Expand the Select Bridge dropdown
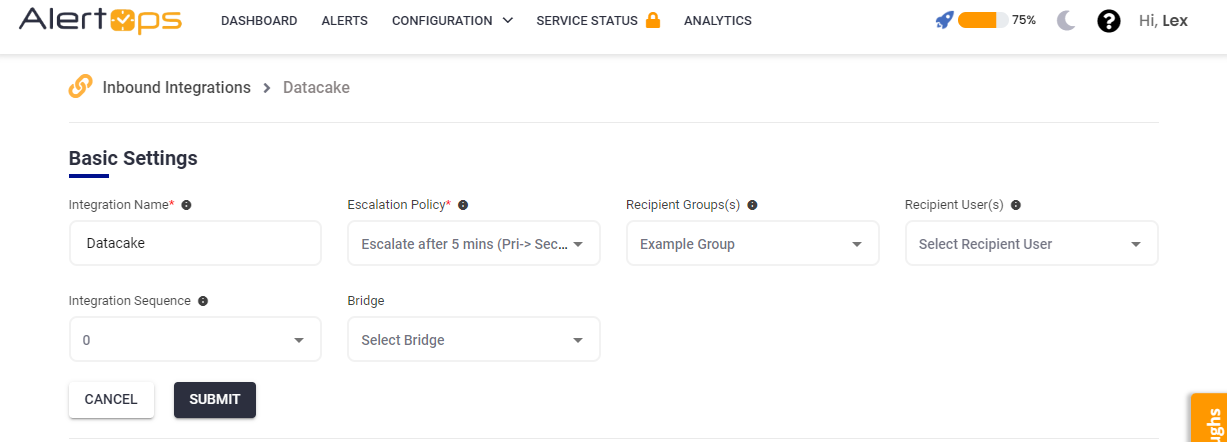This screenshot has height=442, width=1227. [x=474, y=340]
